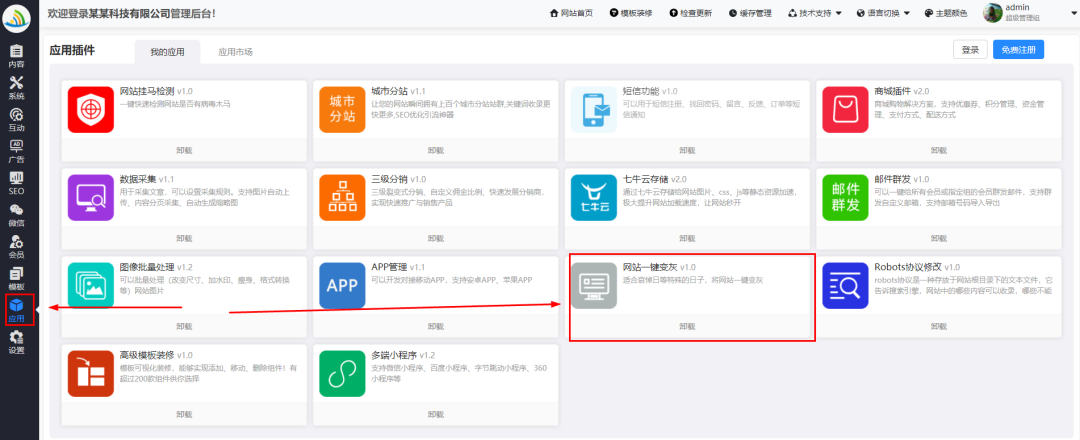Image resolution: width=1080 pixels, height=440 pixels.
Task: Click the 免费注册 button
Action: [1018, 49]
